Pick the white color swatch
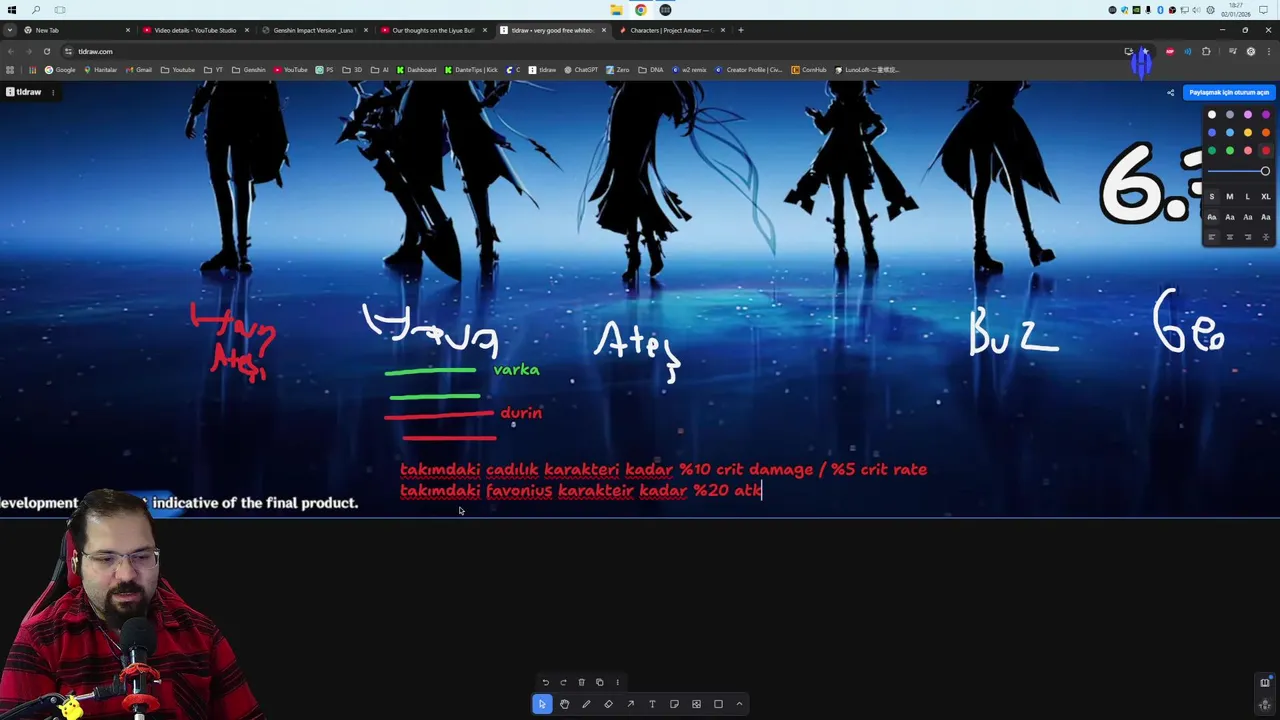The width and height of the screenshot is (1280, 720). (x=1212, y=115)
